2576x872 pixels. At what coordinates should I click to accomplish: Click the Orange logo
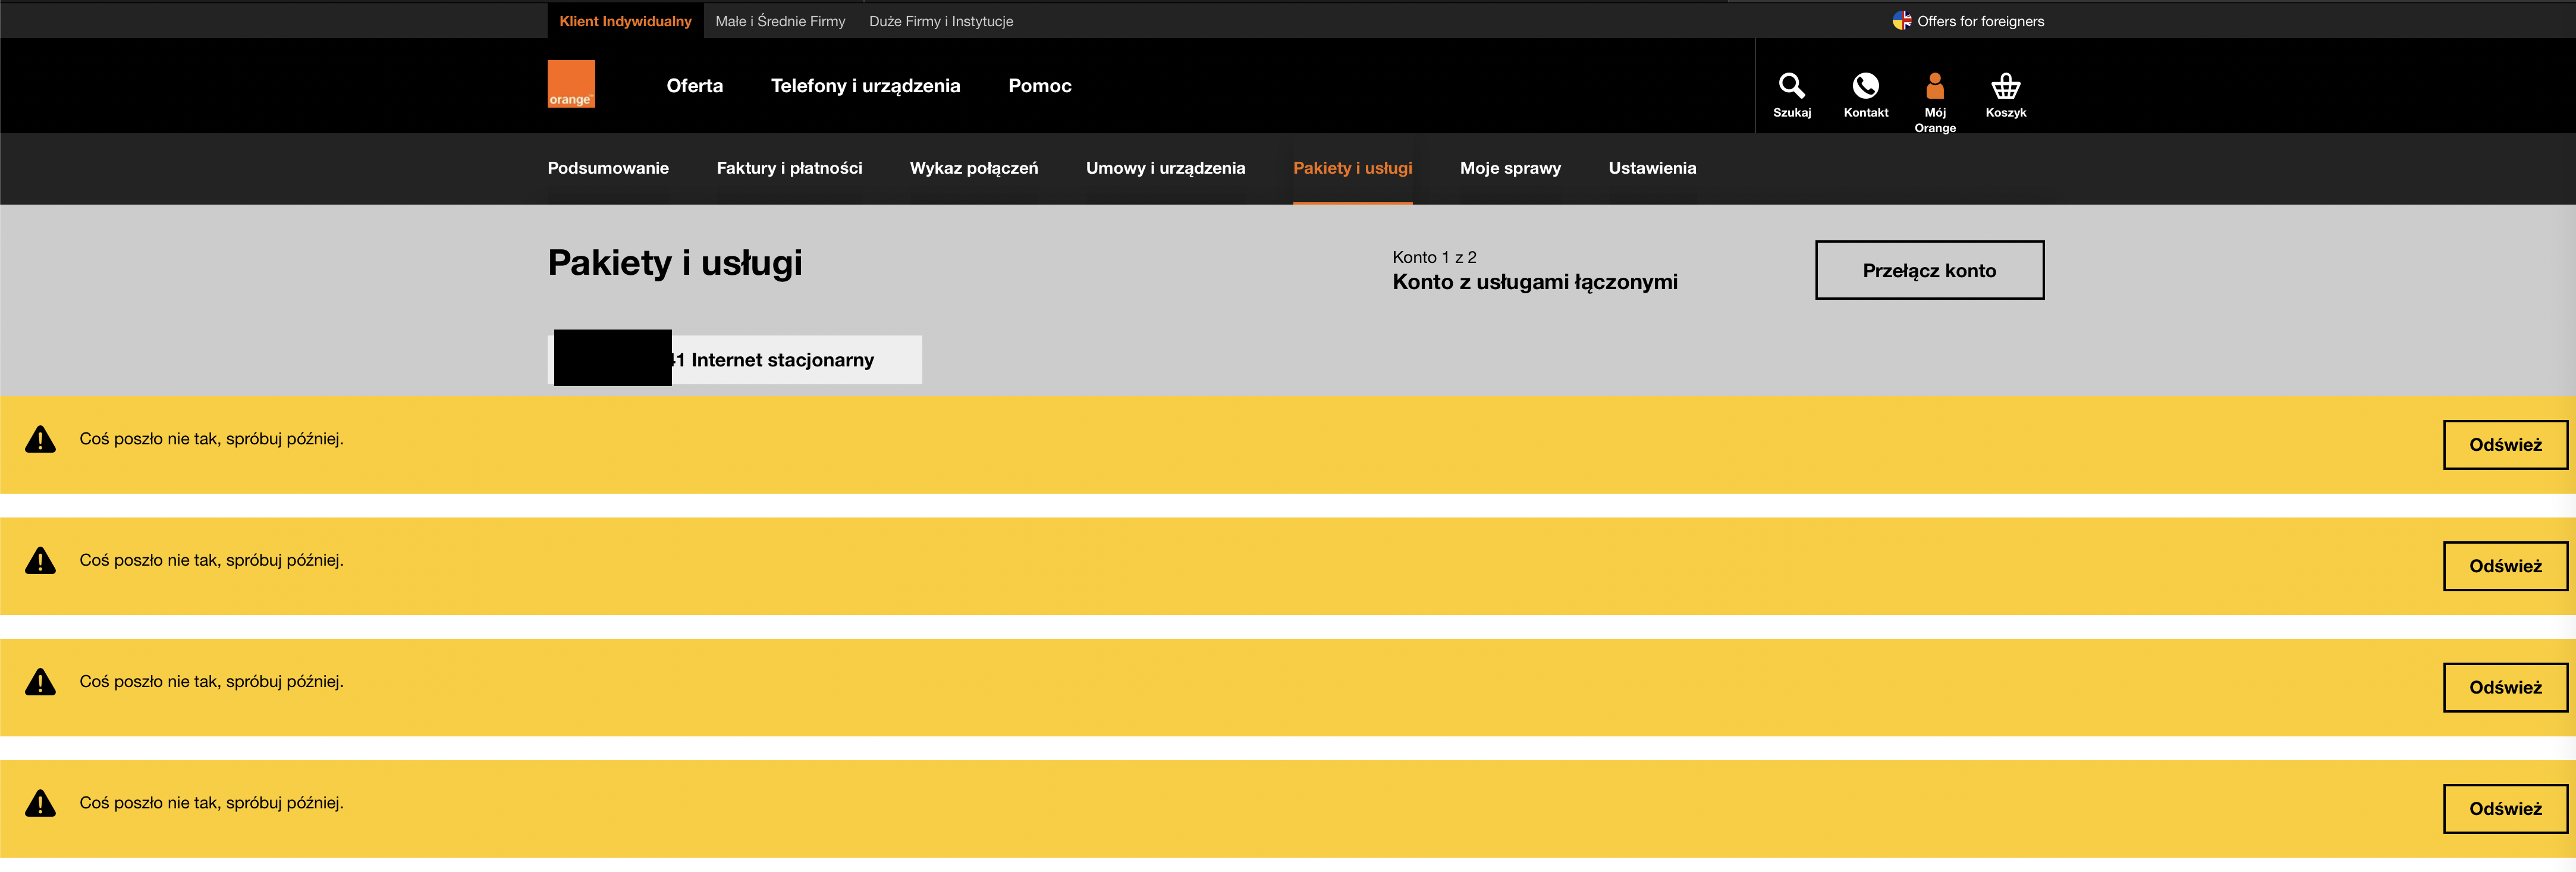(571, 84)
